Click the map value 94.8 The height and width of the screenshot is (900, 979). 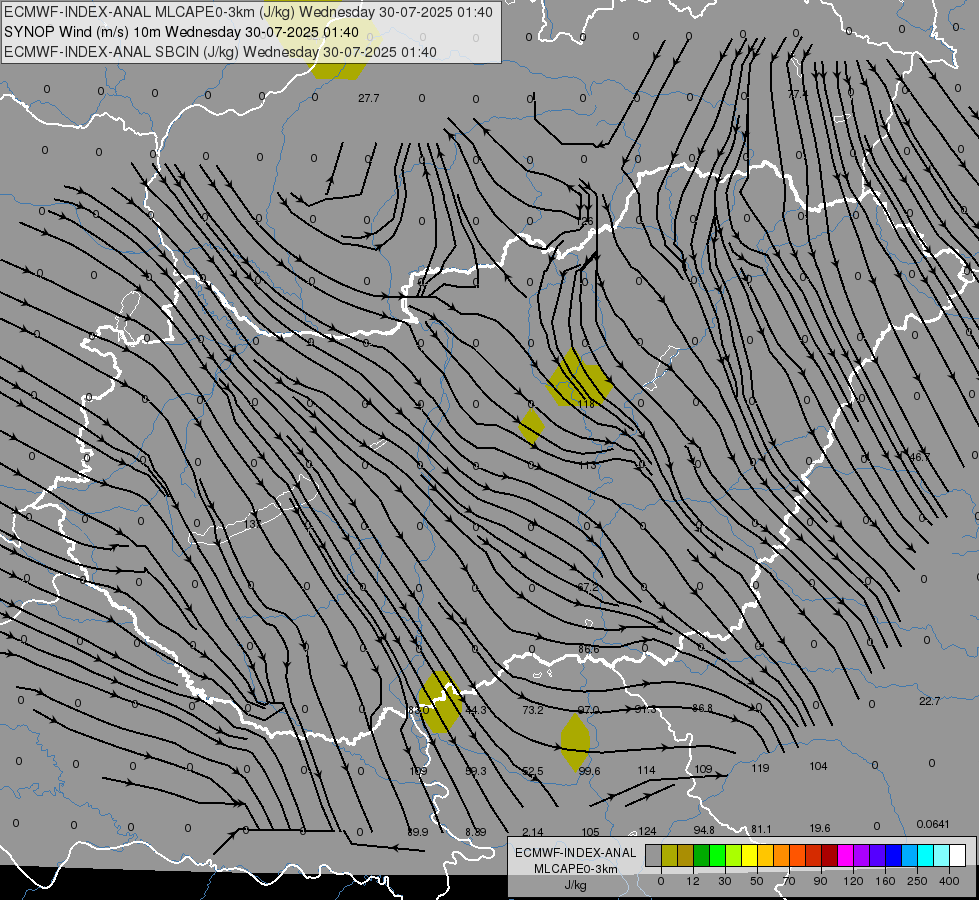pos(704,830)
